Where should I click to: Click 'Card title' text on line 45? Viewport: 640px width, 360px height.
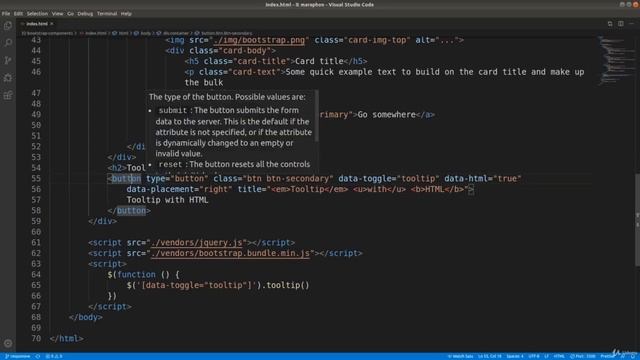[x=319, y=61]
